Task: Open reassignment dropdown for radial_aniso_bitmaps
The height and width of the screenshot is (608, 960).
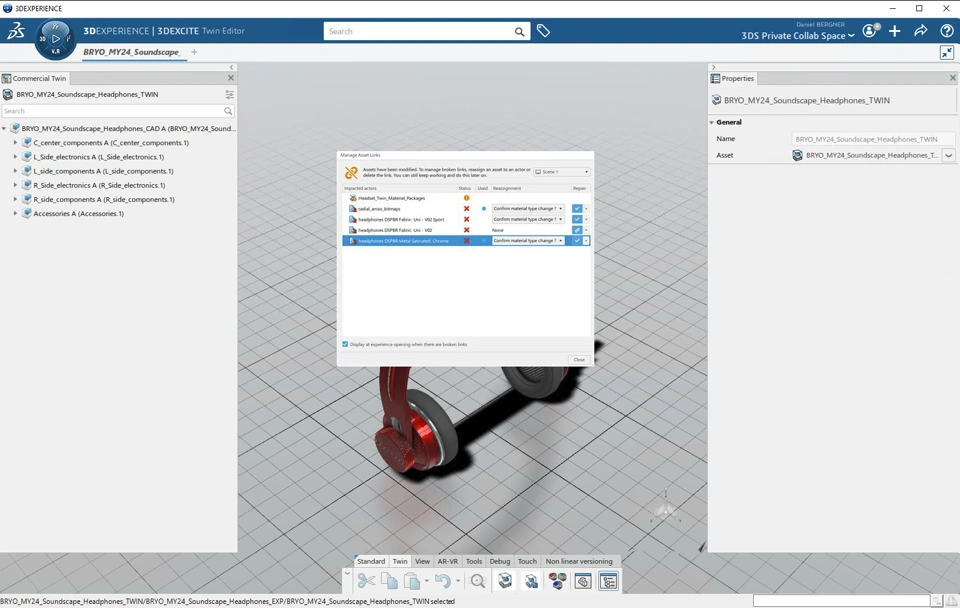Action: (x=528, y=208)
